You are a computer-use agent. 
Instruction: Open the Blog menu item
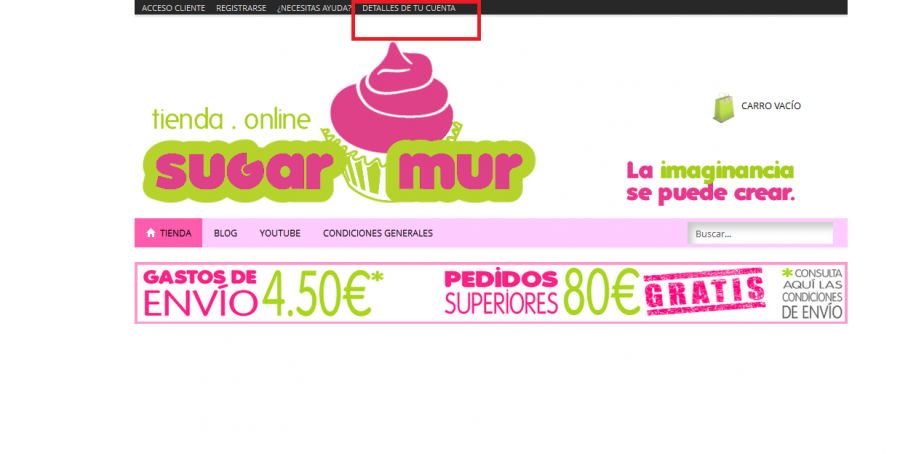225,233
